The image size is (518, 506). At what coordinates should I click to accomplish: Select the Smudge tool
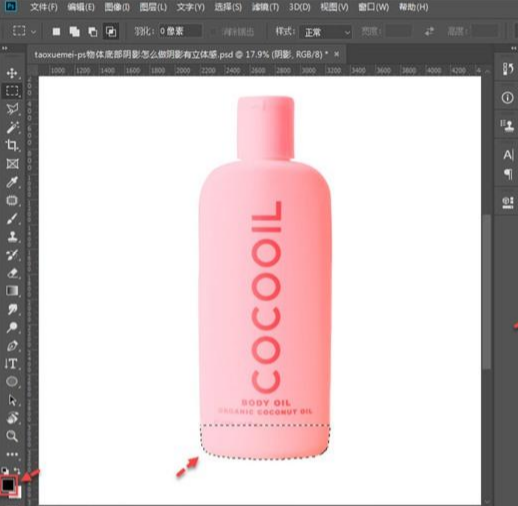click(12, 309)
